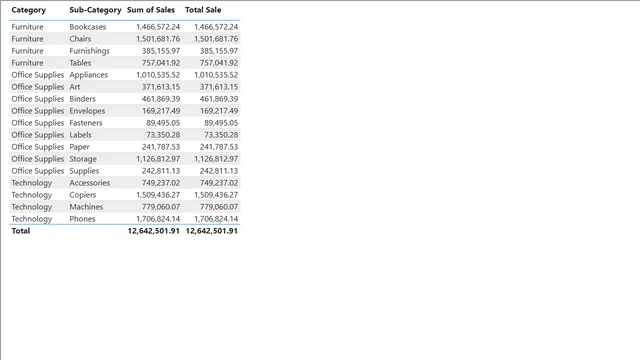
Task: Select the Furnishings sub-category cell
Action: (x=89, y=51)
